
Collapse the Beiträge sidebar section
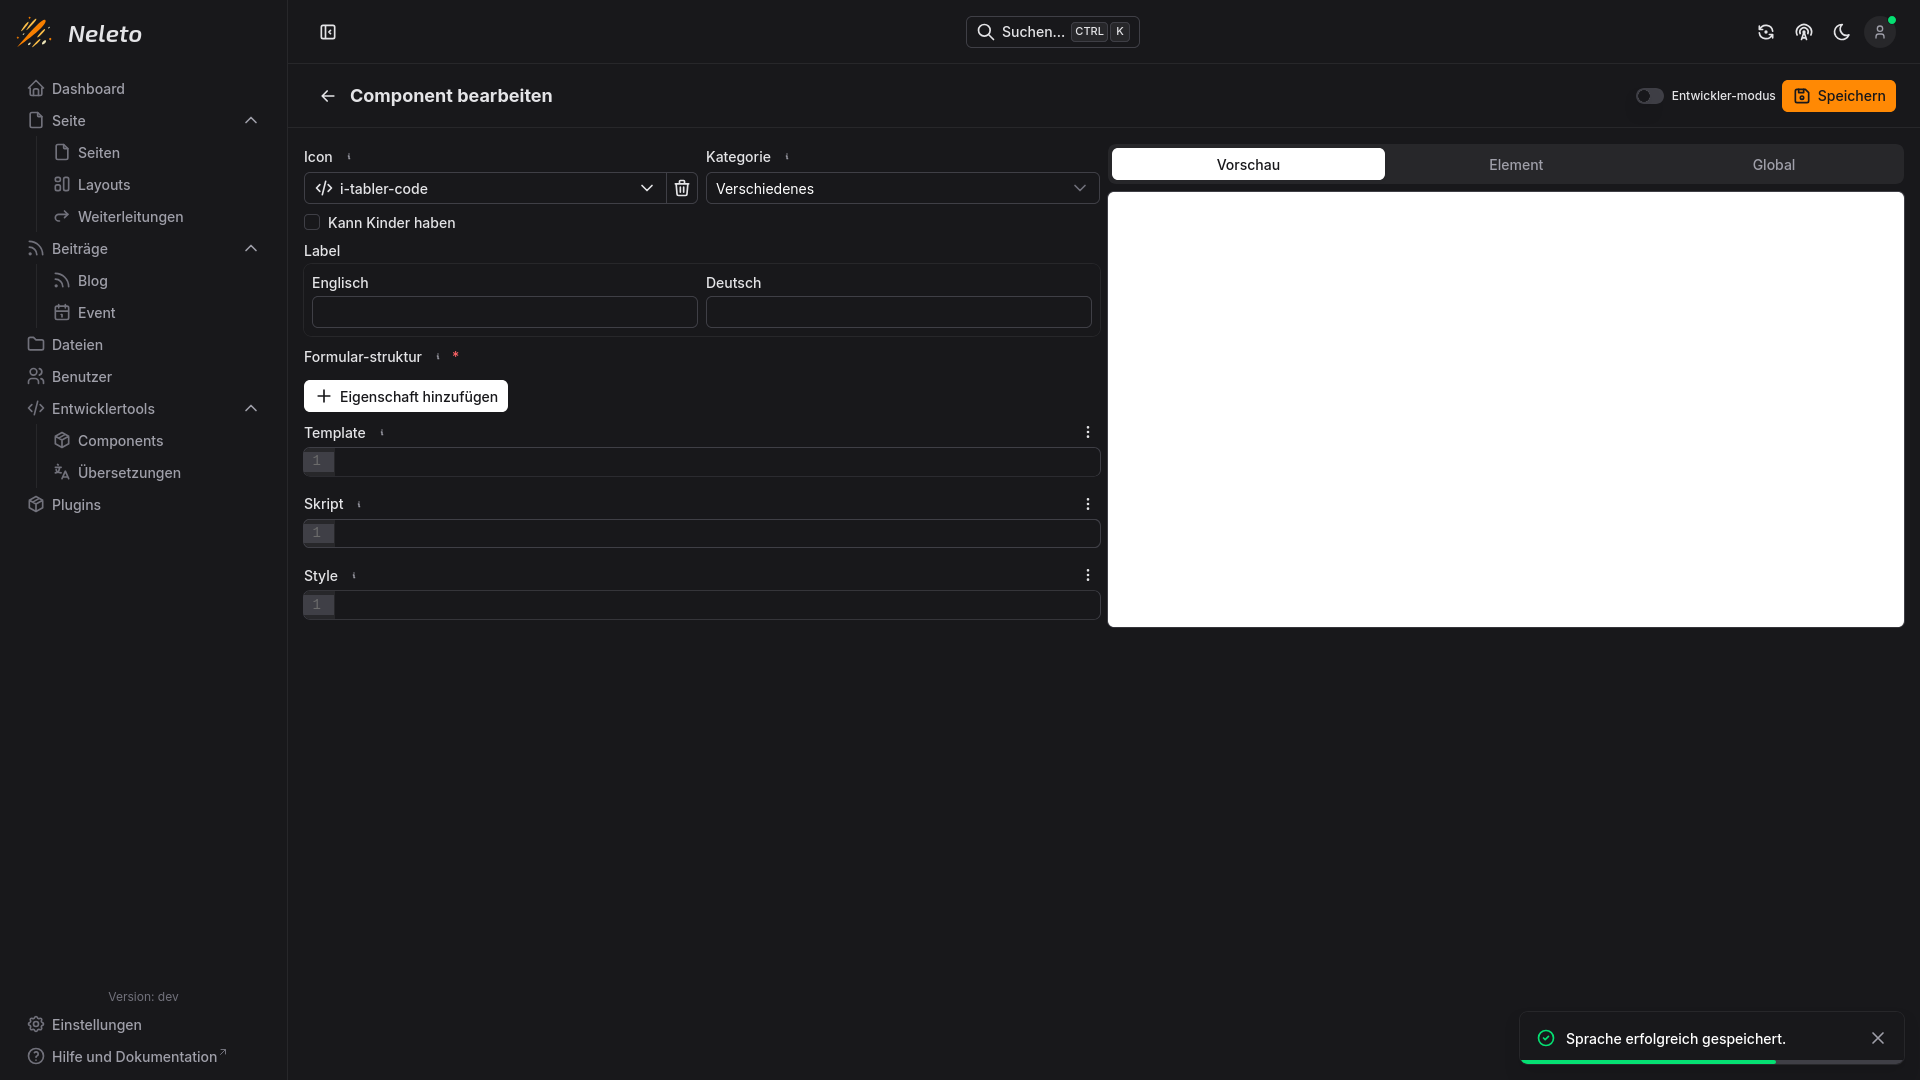point(251,248)
